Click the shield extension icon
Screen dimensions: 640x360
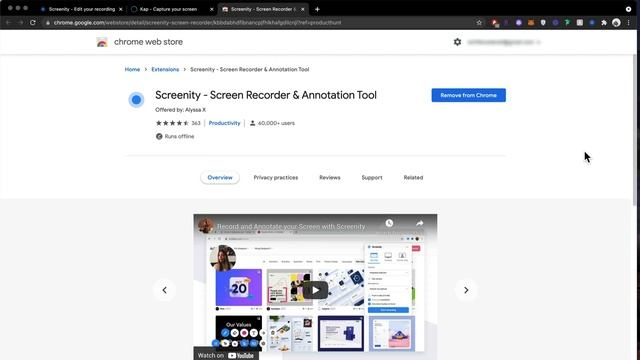coord(543,23)
